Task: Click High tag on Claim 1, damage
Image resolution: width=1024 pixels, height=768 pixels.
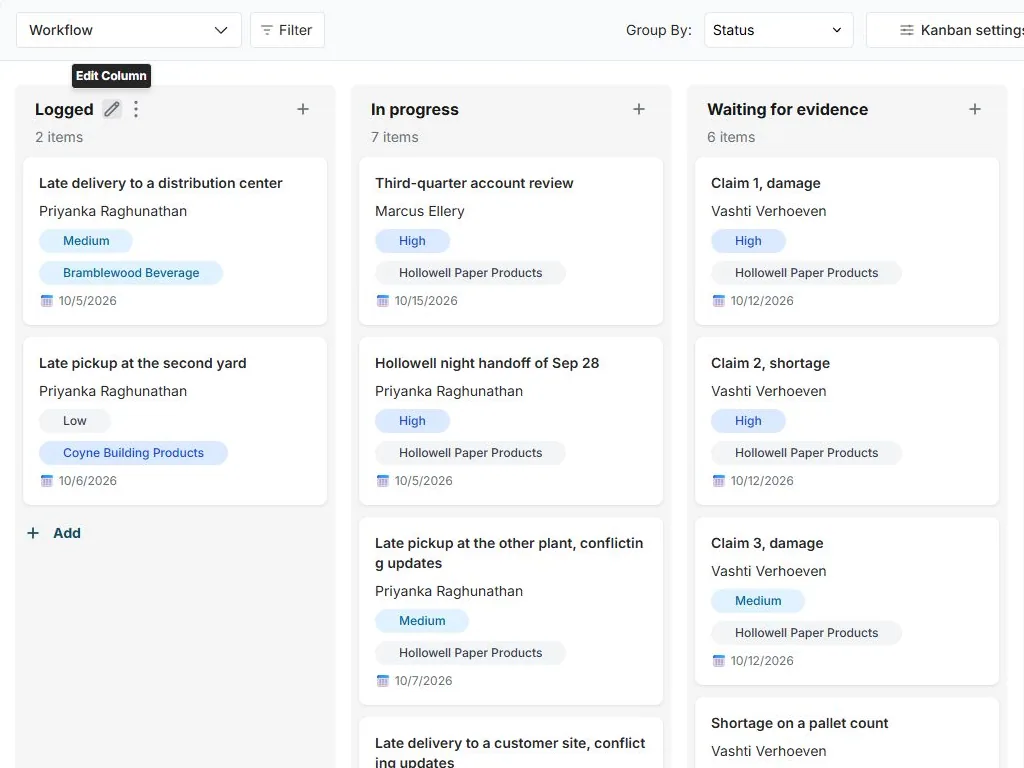Action: [x=748, y=241]
